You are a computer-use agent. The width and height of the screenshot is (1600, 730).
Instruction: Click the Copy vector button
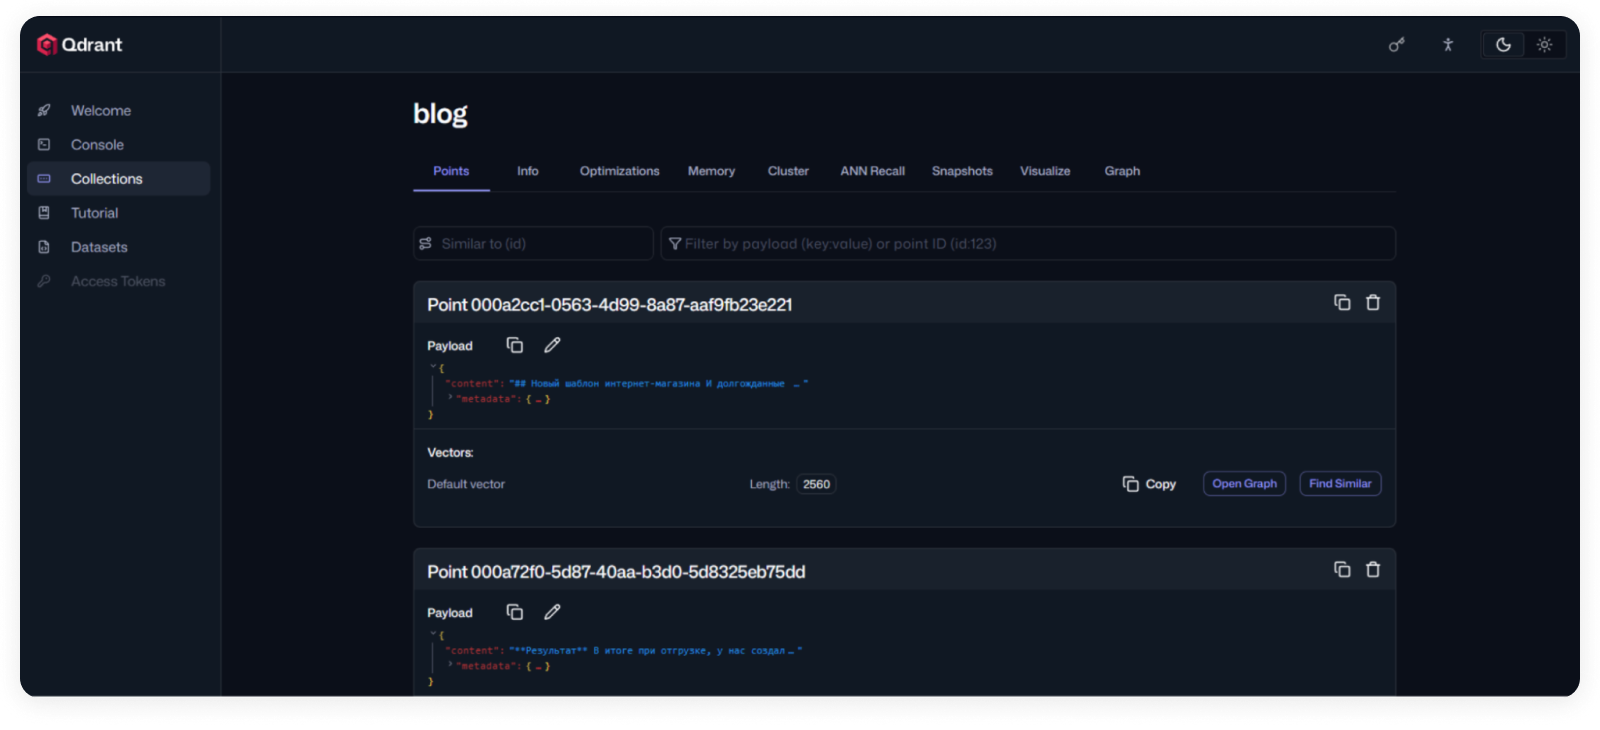tap(1149, 484)
